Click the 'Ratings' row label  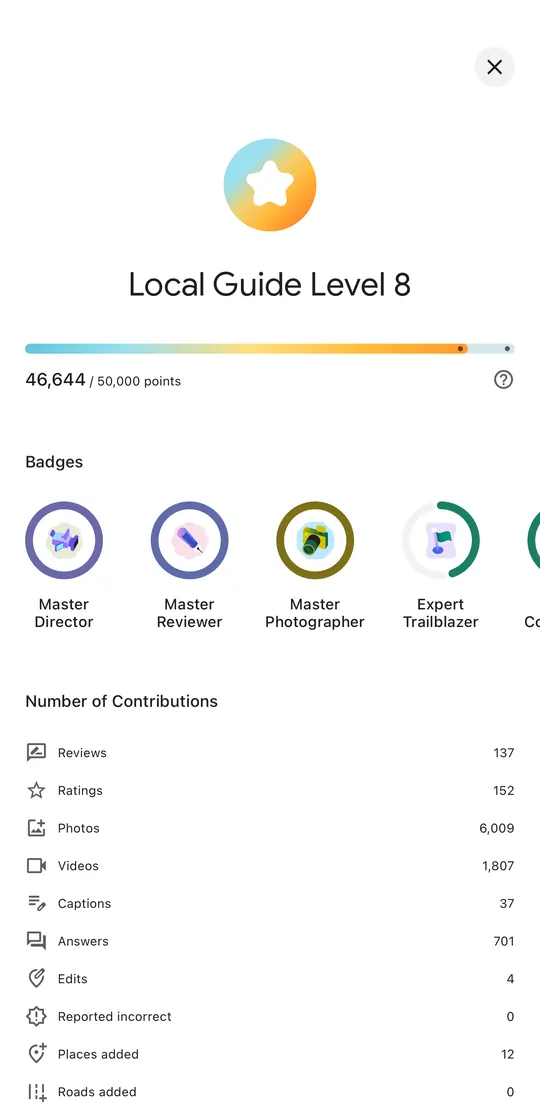point(80,791)
